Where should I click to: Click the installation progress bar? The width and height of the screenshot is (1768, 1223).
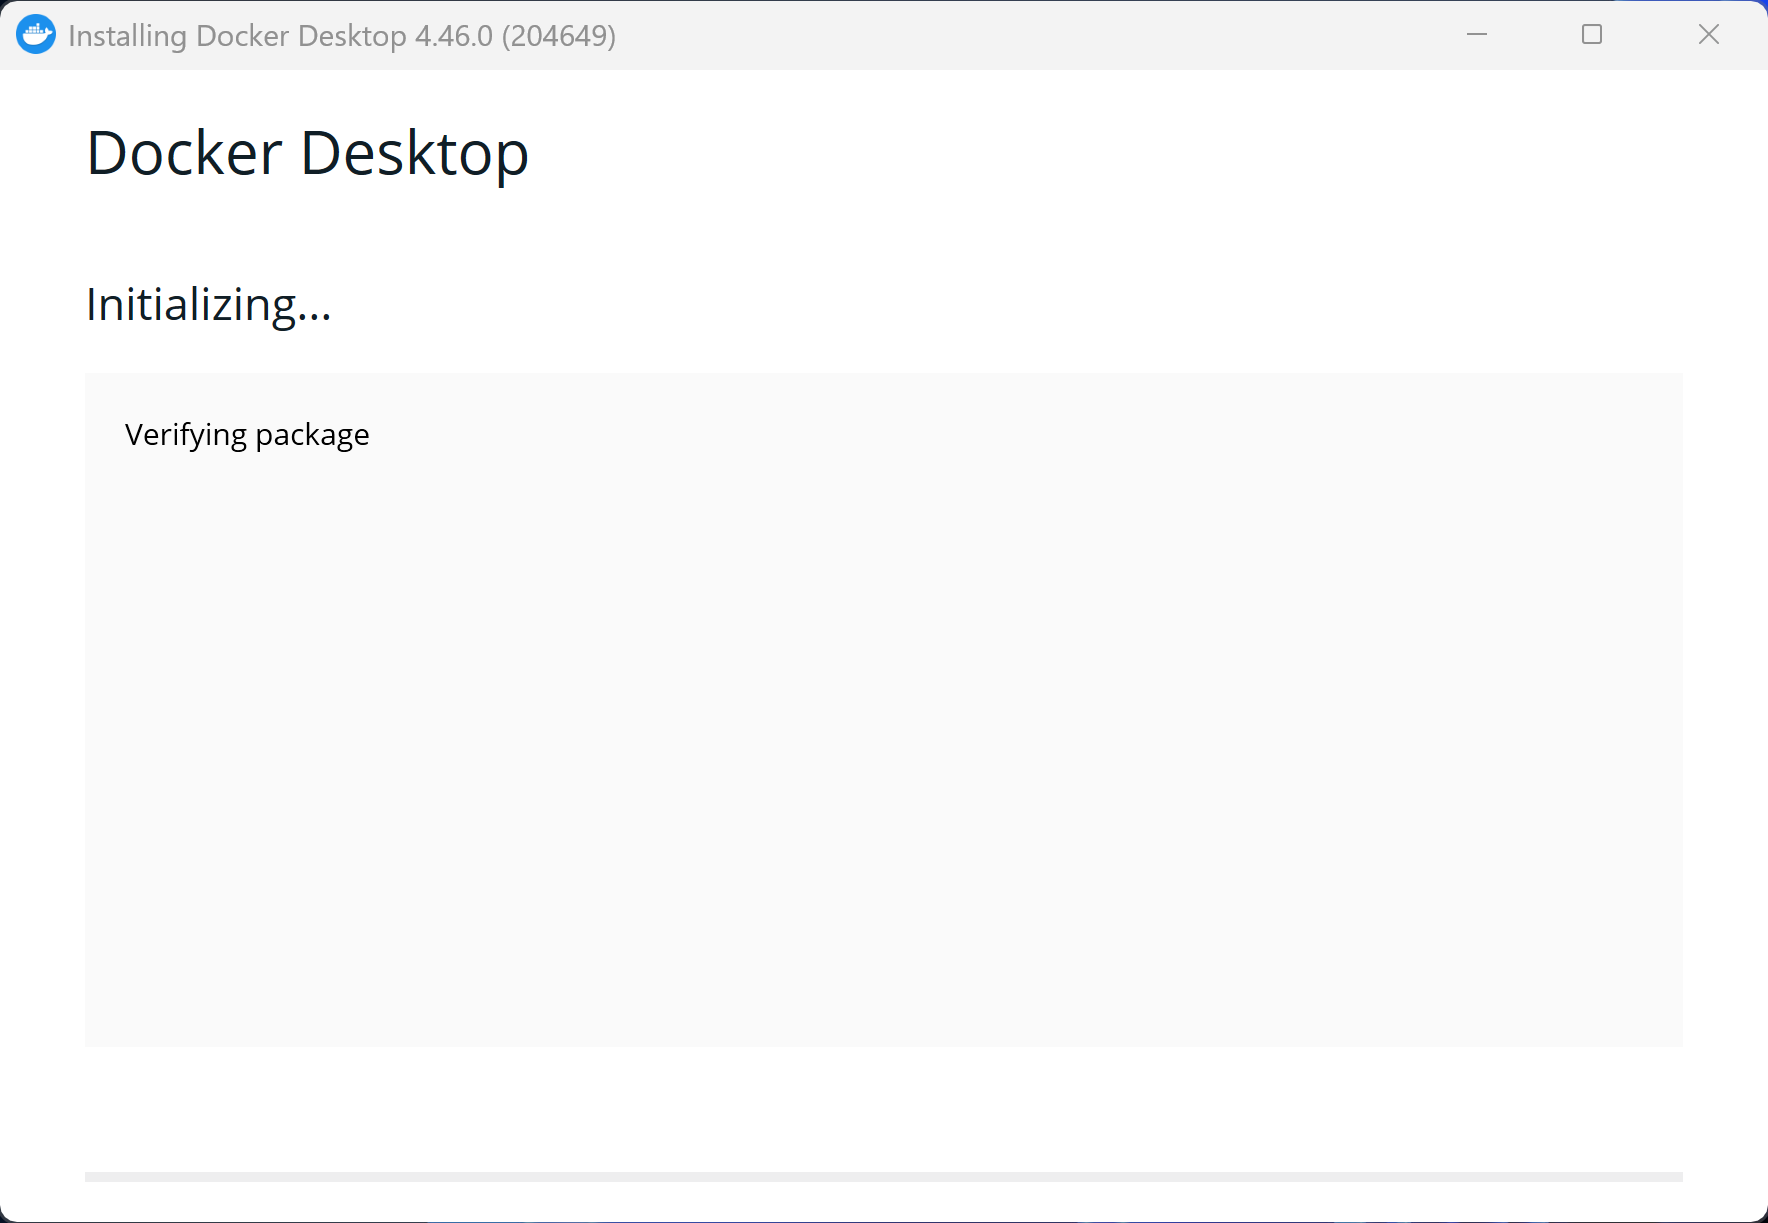883,1177
